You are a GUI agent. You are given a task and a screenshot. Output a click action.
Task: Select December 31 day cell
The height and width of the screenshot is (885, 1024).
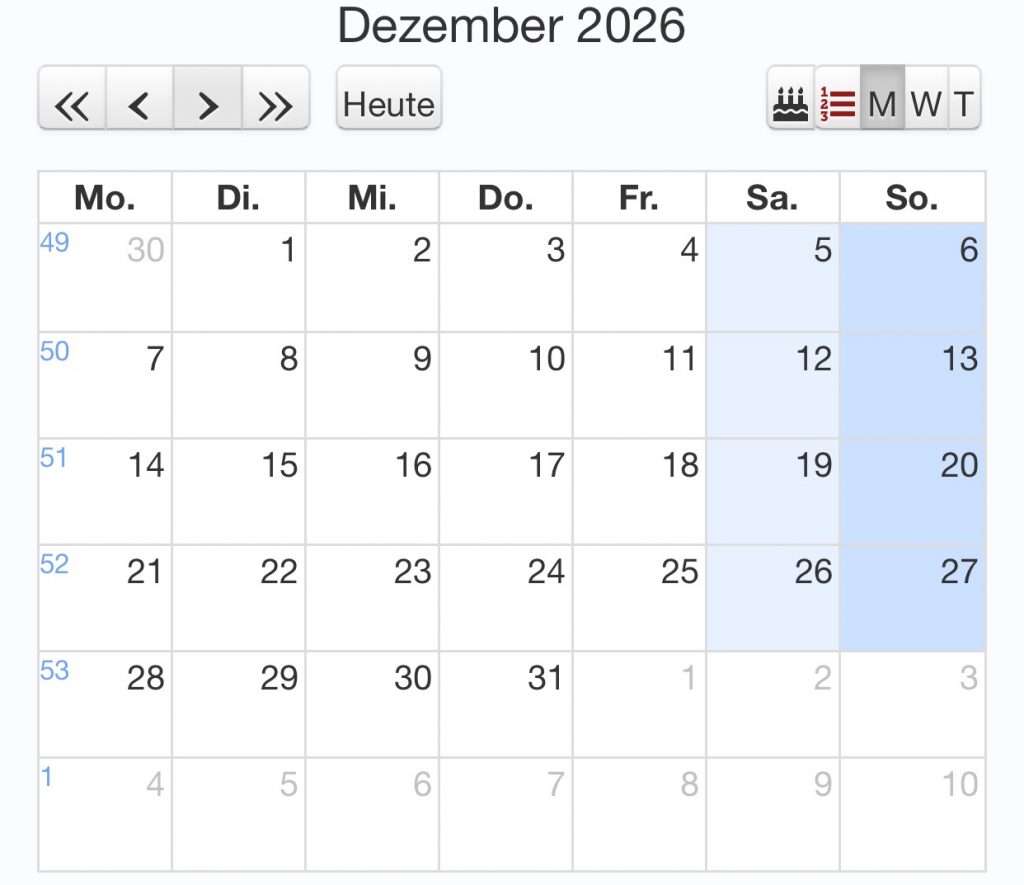click(506, 704)
